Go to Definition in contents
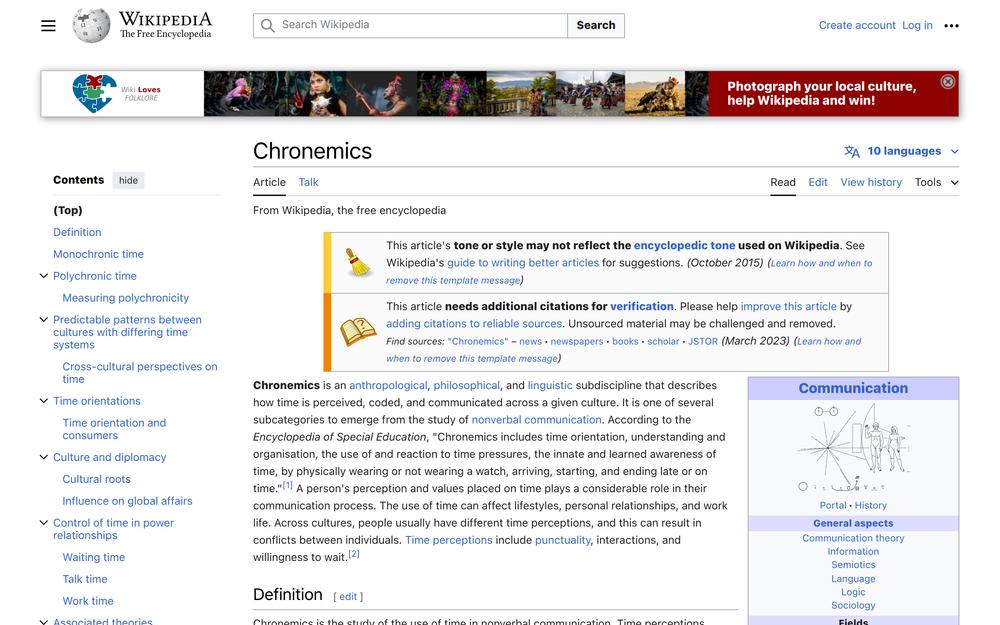1000x625 pixels. pyautogui.click(x=77, y=232)
